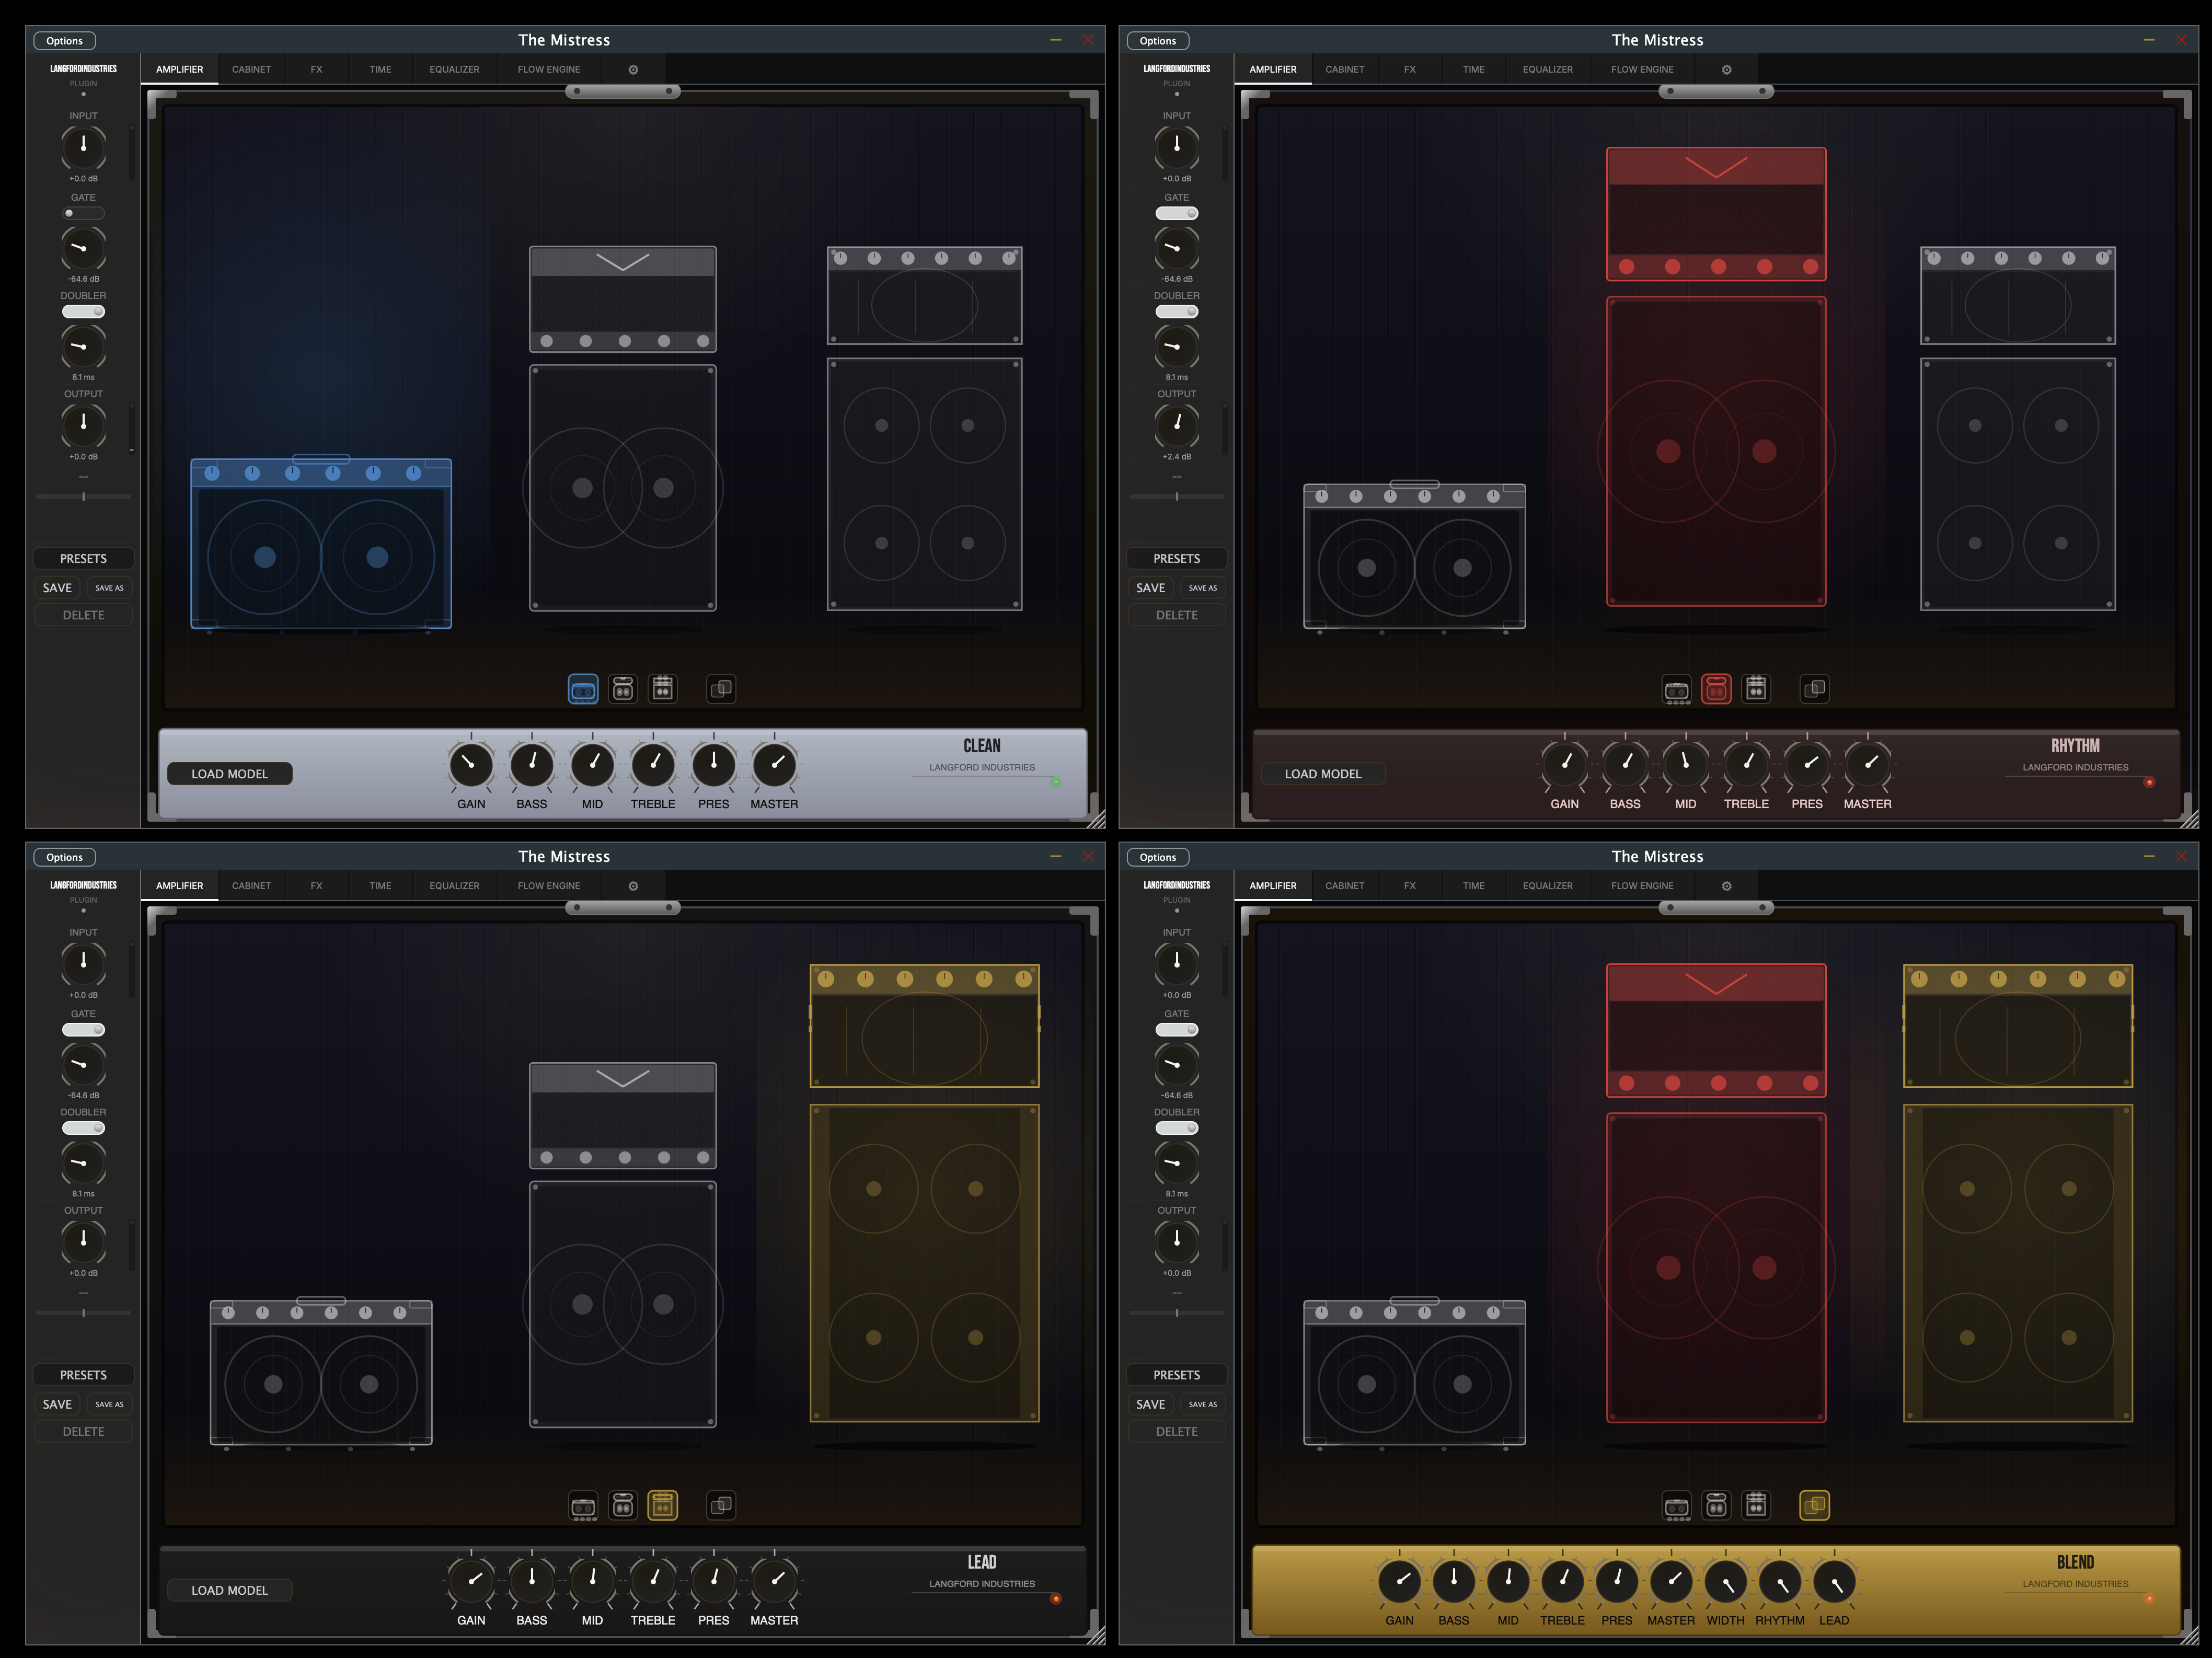The image size is (2212, 1658).
Task: Open the Options menu in Blend window
Action: 1158,857
